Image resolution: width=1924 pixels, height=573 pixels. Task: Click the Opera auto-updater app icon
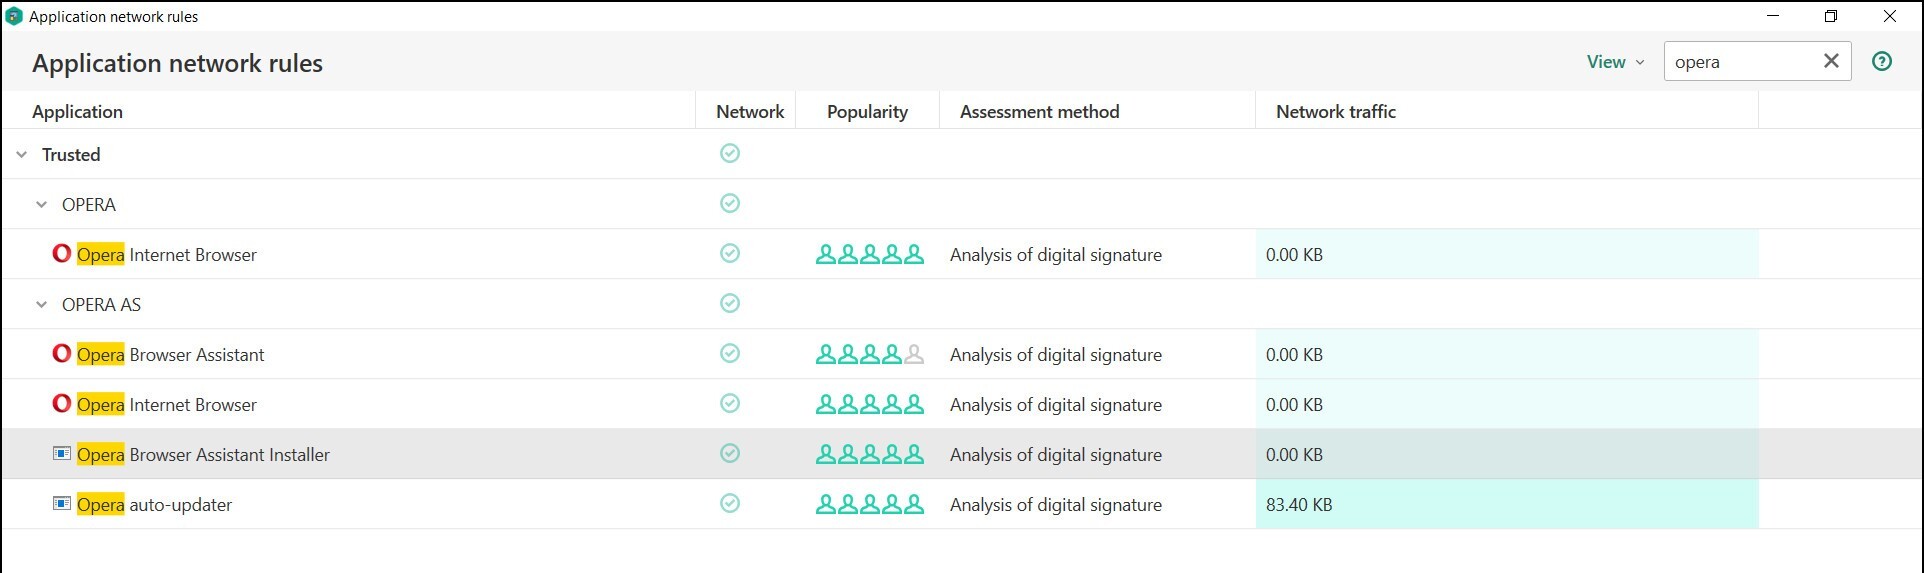[x=62, y=504]
